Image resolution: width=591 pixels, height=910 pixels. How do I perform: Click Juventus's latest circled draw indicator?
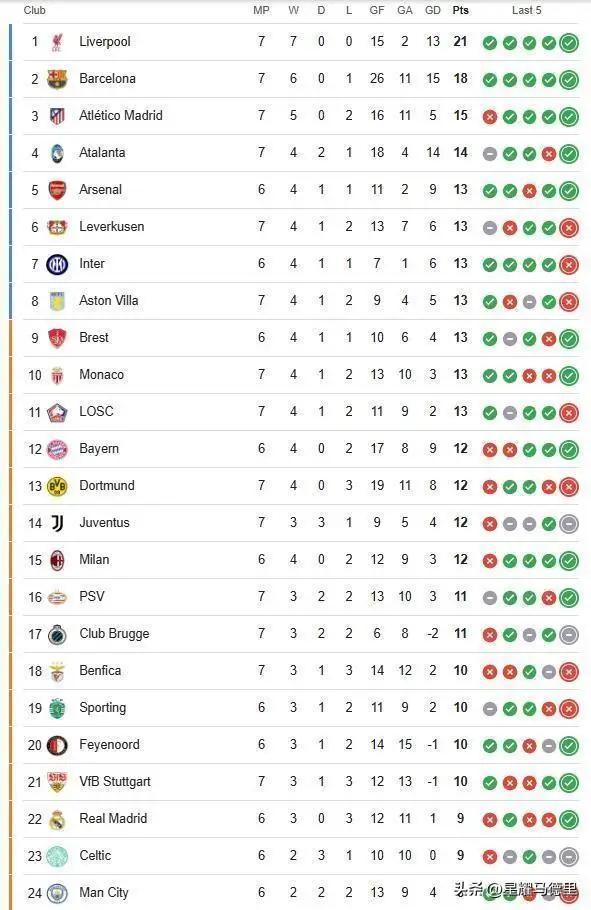569,523
